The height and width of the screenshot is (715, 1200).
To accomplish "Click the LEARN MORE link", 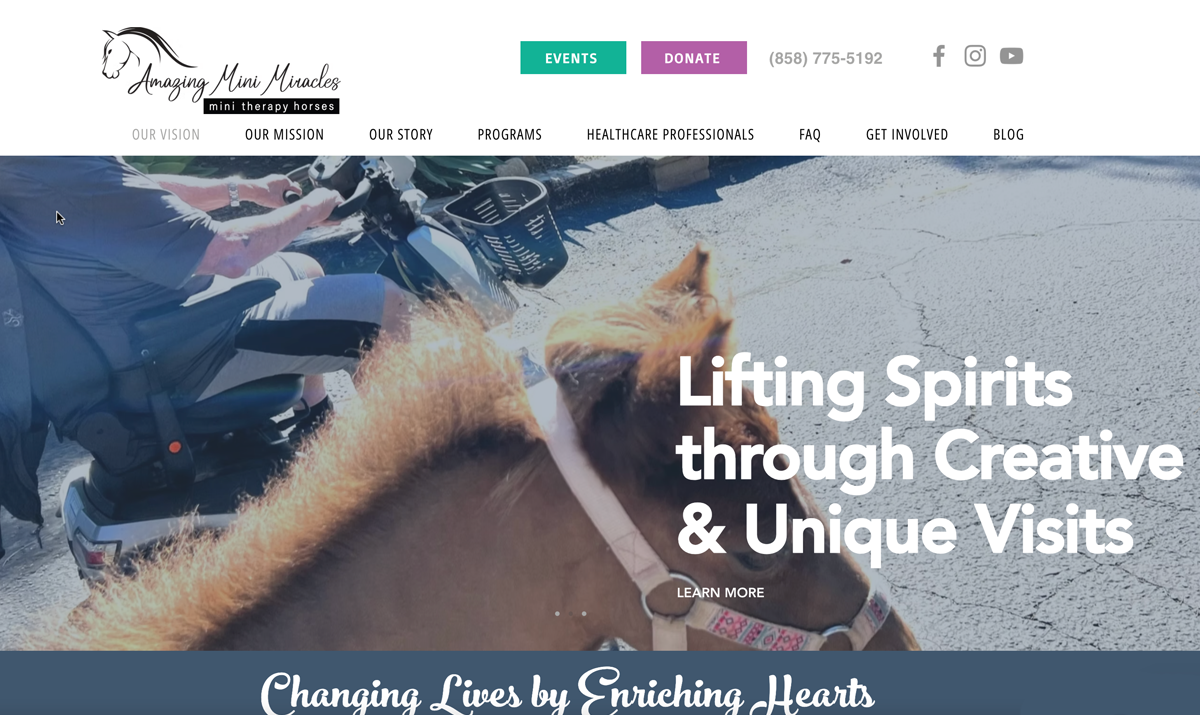I will tap(720, 593).
